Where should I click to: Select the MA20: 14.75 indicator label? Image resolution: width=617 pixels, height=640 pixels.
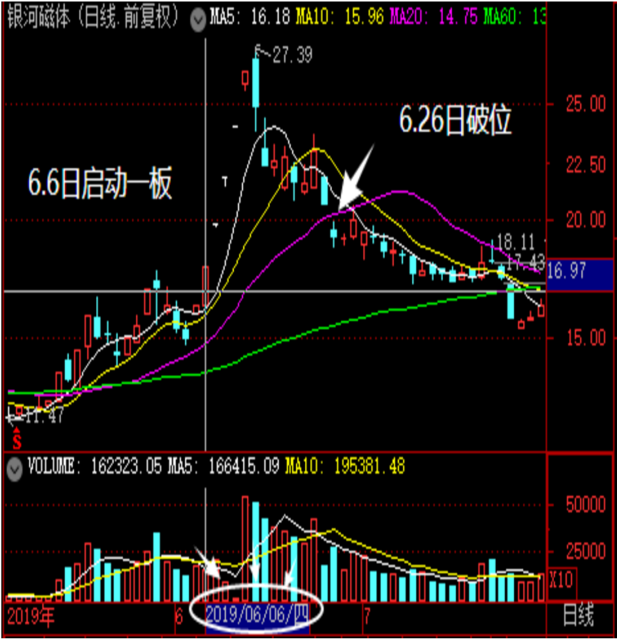(x=433, y=17)
